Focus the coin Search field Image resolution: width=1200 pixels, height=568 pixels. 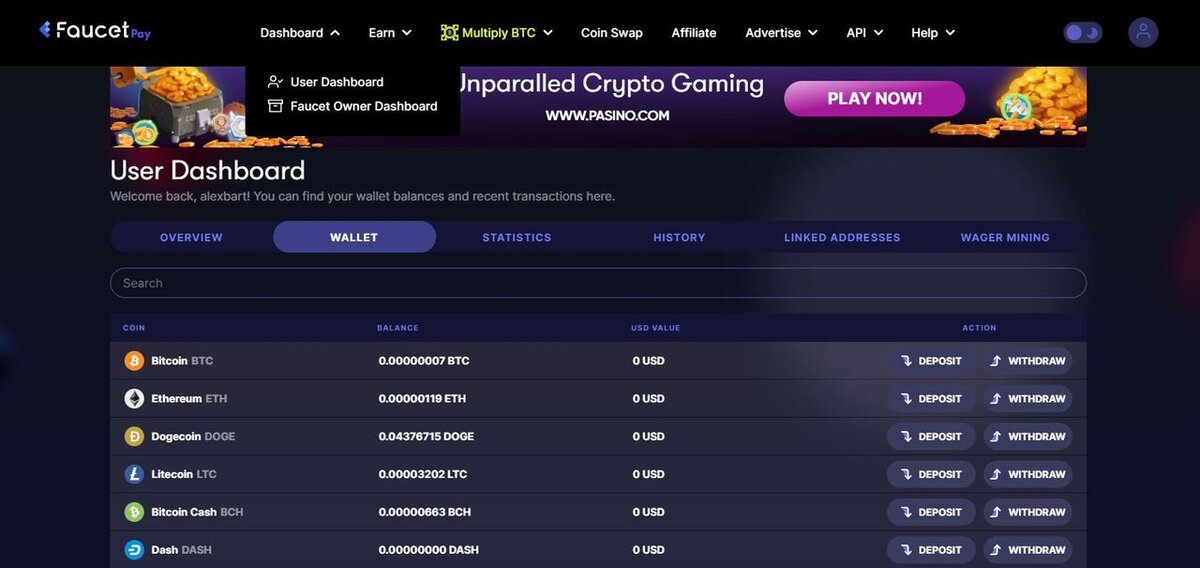(x=598, y=283)
